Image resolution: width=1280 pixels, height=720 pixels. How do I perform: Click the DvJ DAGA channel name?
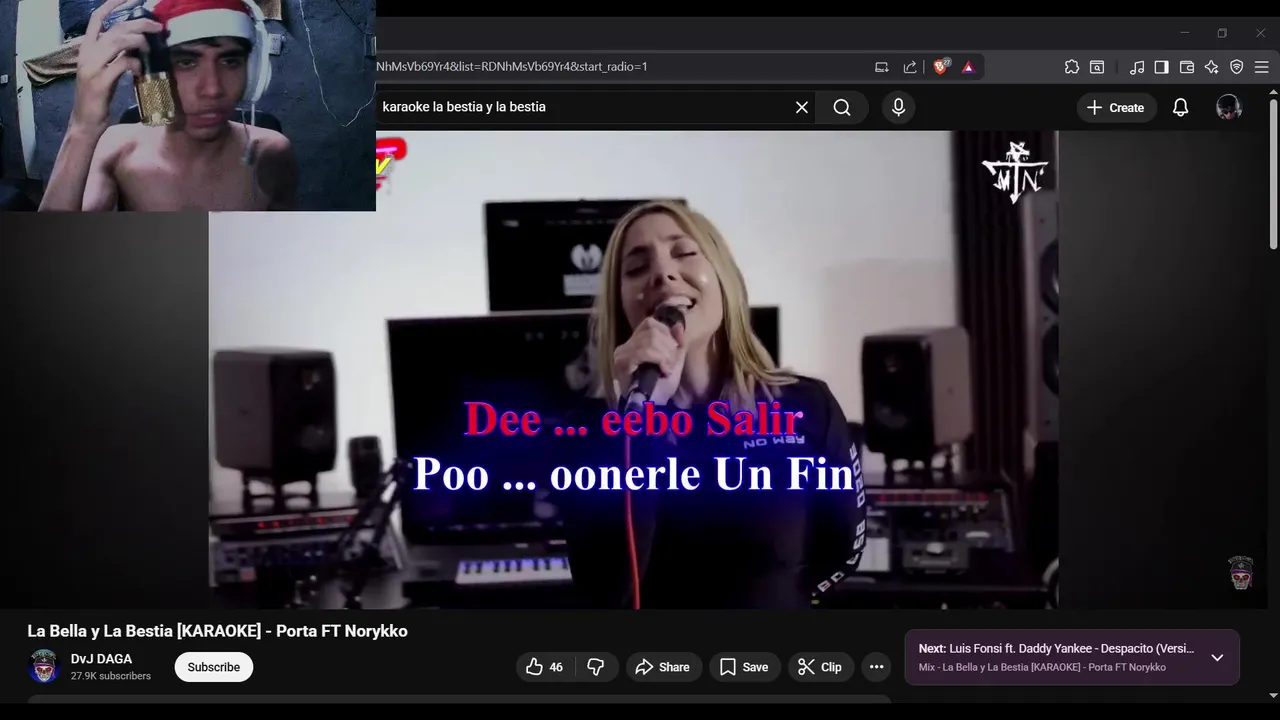click(x=101, y=659)
